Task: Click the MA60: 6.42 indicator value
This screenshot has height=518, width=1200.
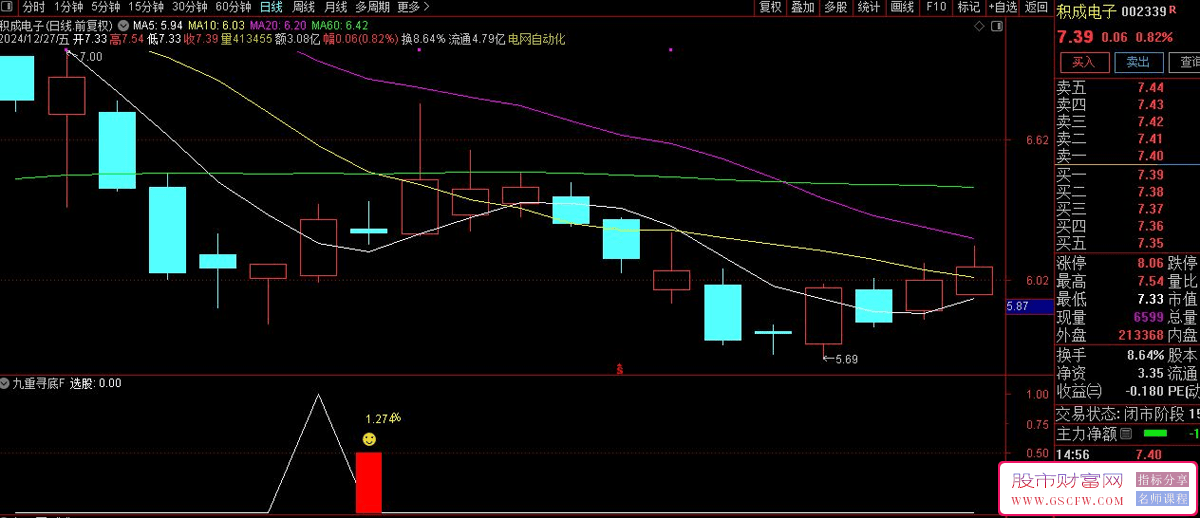Action: point(339,24)
